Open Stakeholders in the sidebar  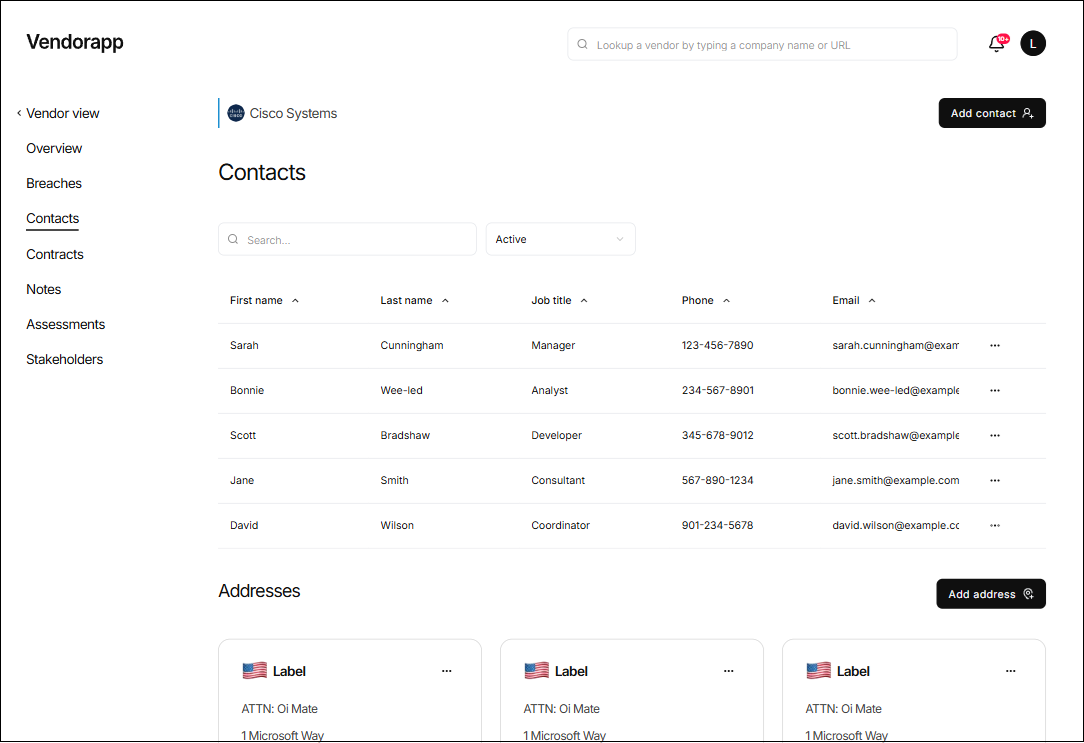point(64,359)
